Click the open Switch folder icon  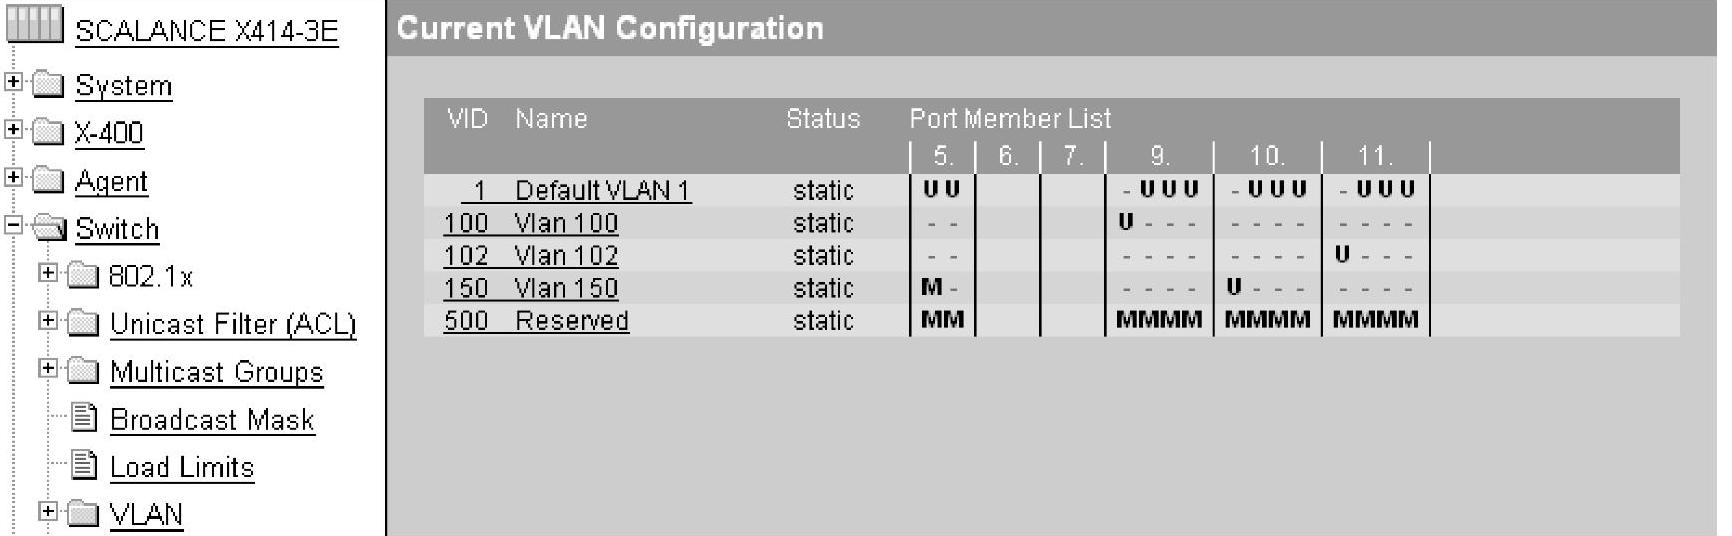49,228
